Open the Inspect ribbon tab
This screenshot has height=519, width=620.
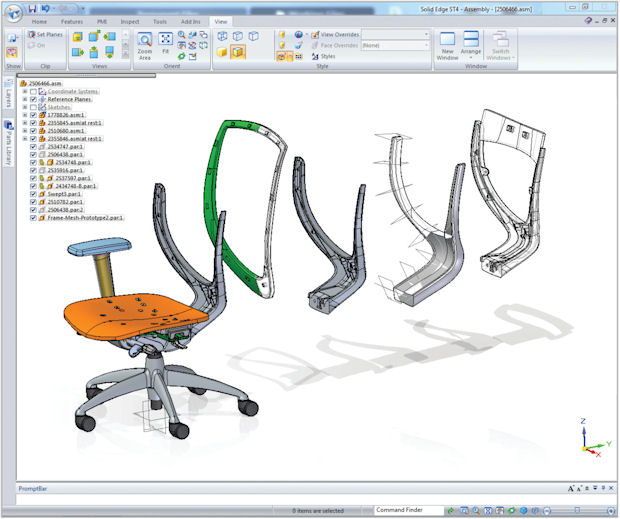[131, 21]
